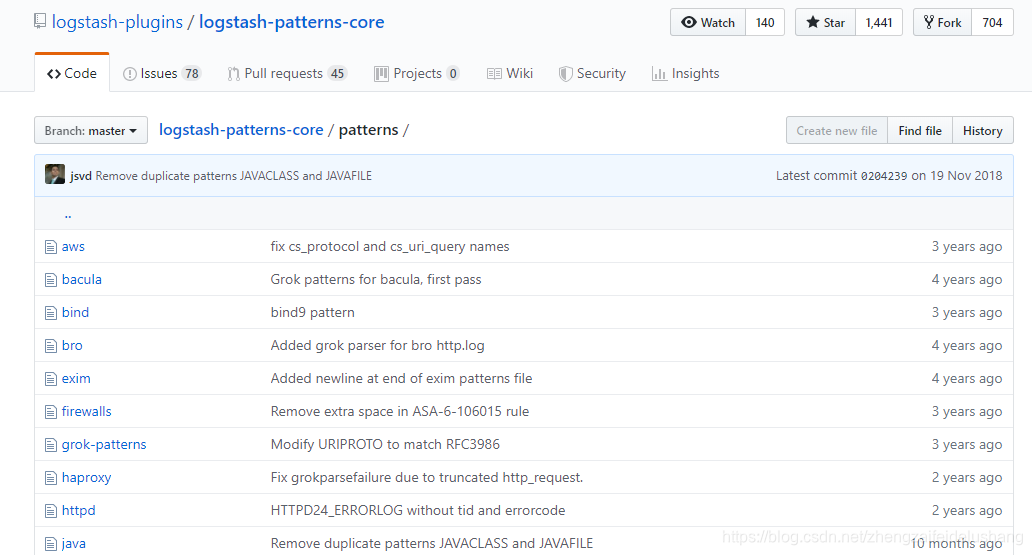This screenshot has height=555, width=1032.
Task: Click the file icon beside bacula
Action: [51, 280]
